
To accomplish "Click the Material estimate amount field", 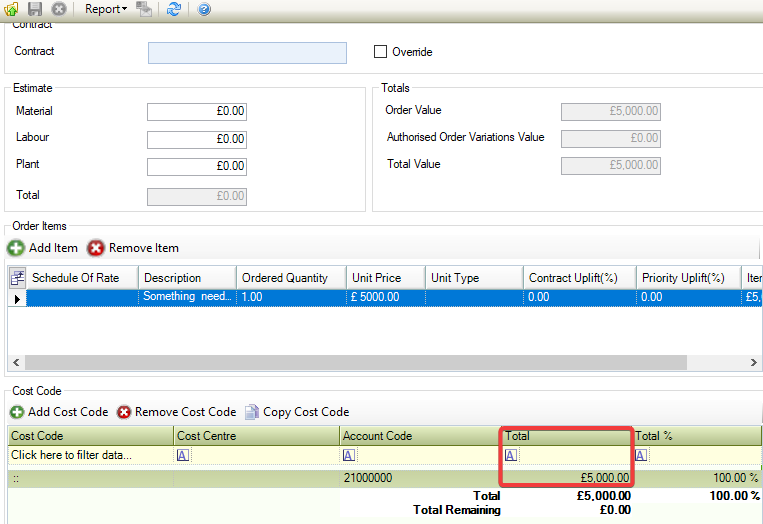I will tap(196, 112).
